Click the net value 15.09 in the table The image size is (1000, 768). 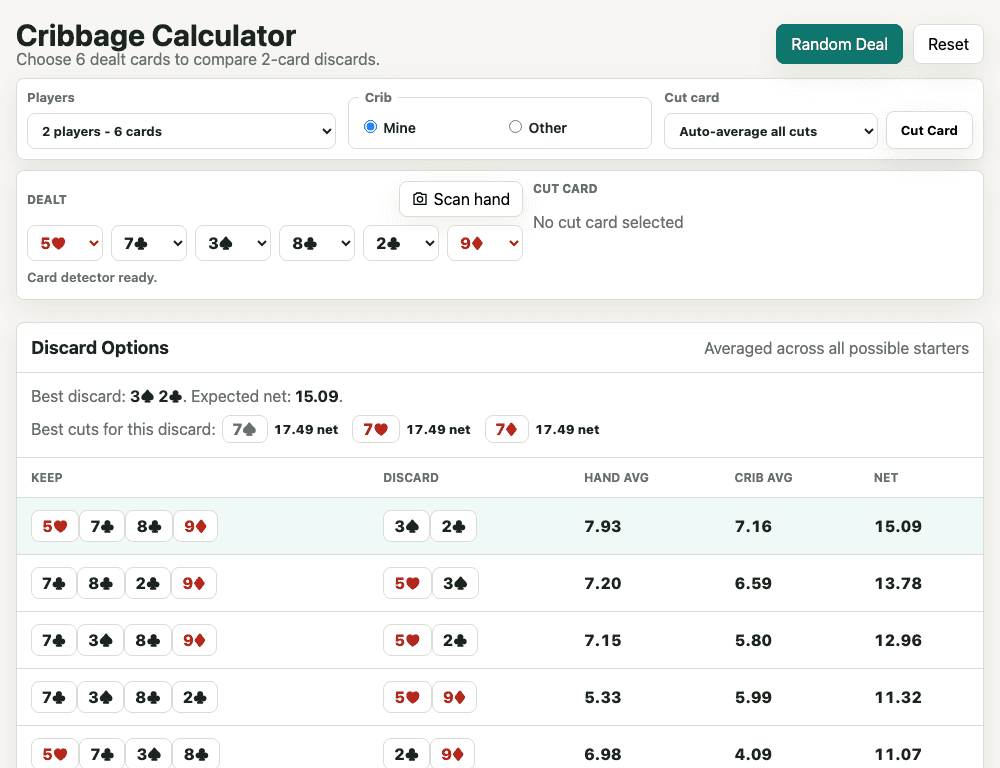(x=898, y=526)
